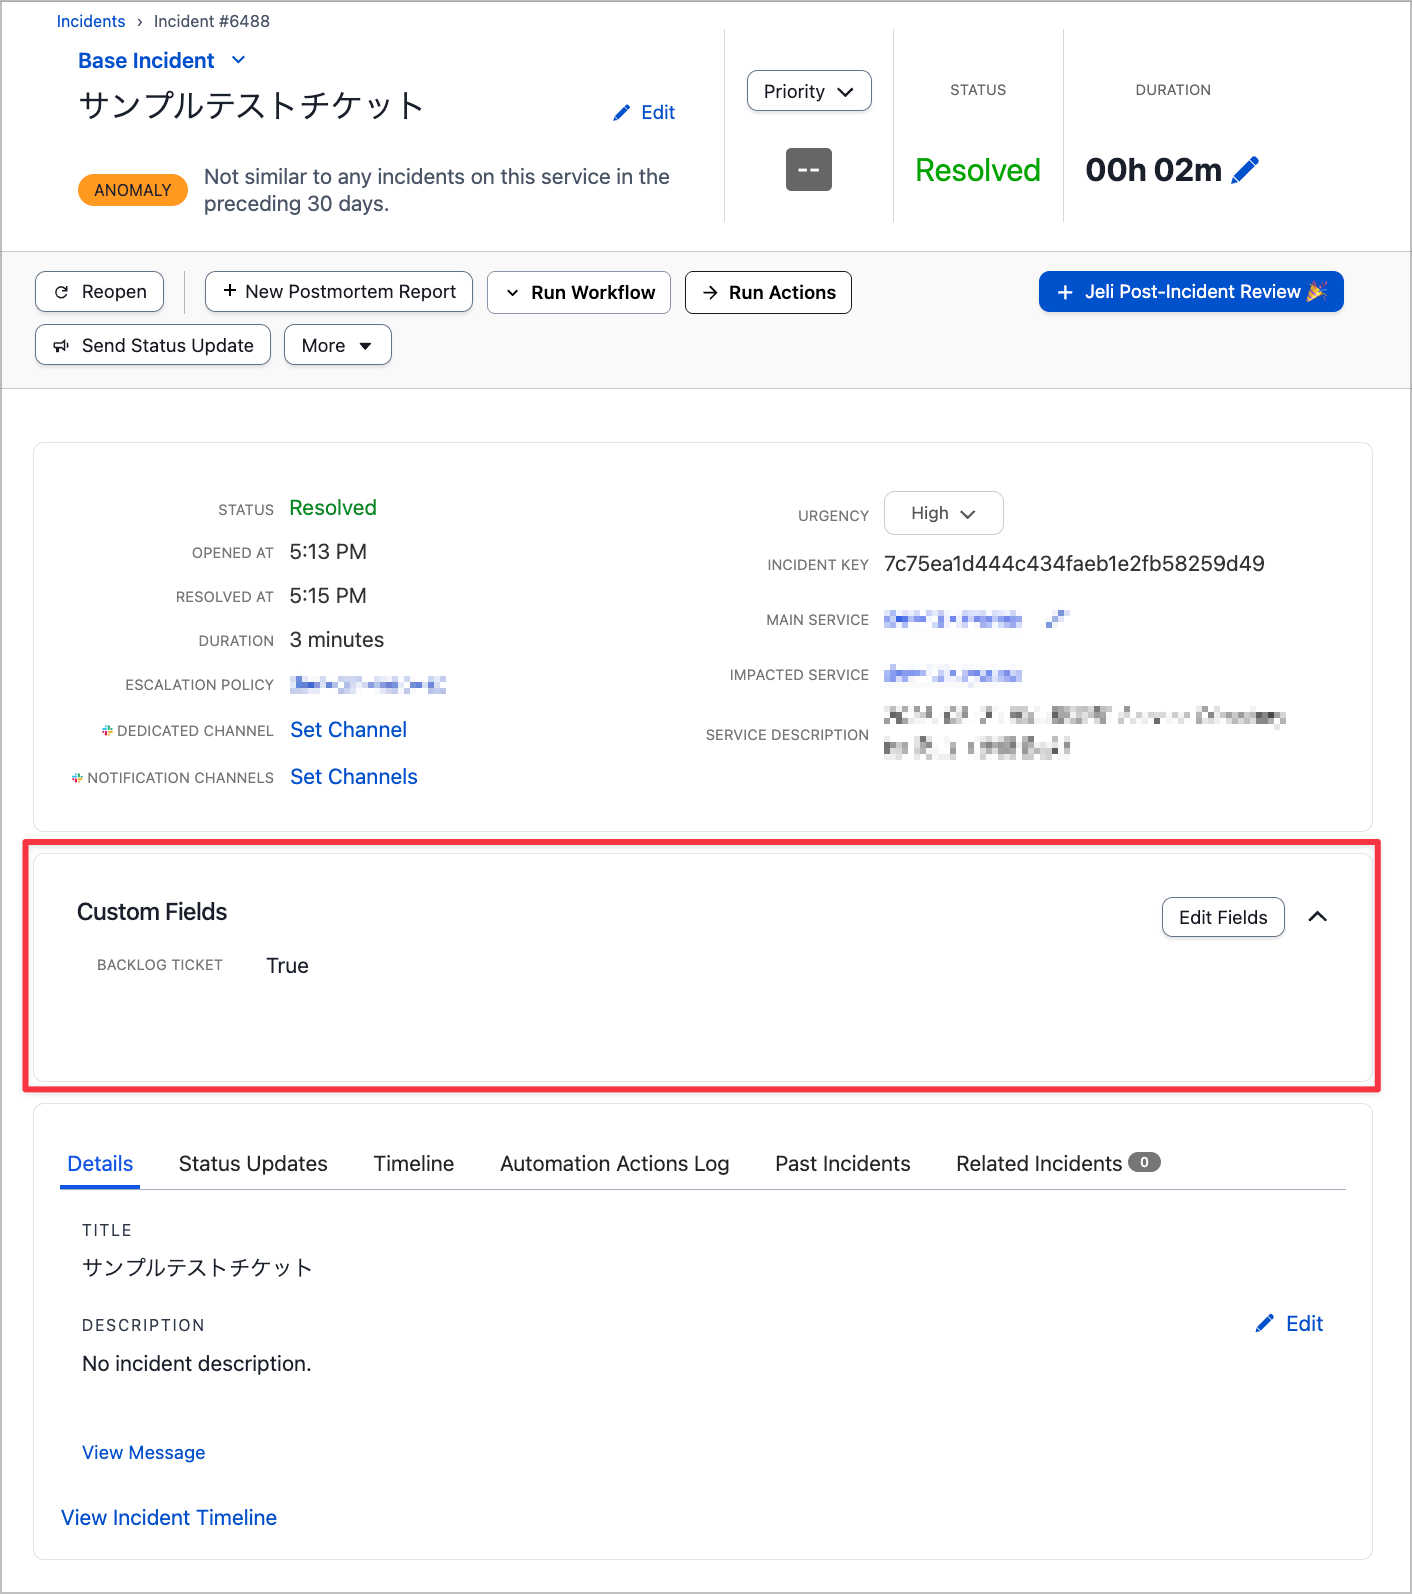Click the Send Status Update megaphone button
This screenshot has height=1594, width=1412.
(153, 345)
